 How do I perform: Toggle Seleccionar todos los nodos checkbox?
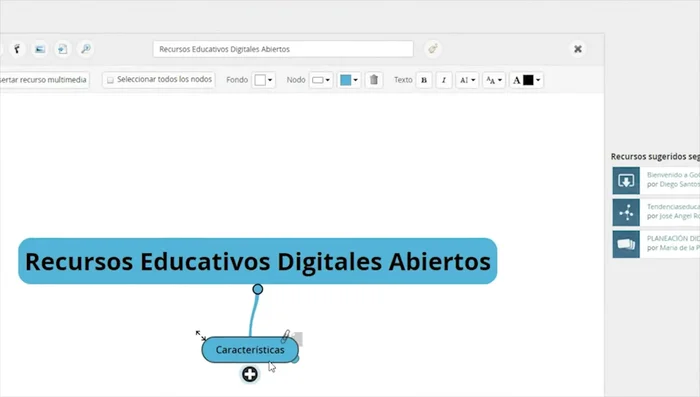pos(110,80)
